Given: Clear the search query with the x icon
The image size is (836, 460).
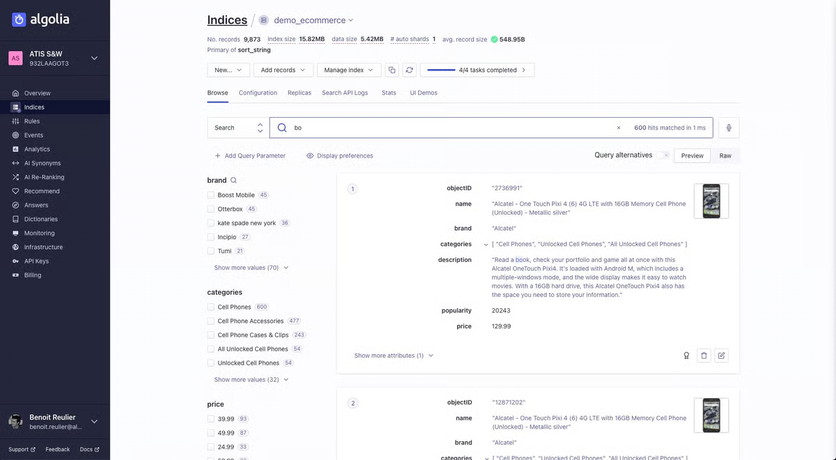Looking at the screenshot, I should (x=618, y=128).
